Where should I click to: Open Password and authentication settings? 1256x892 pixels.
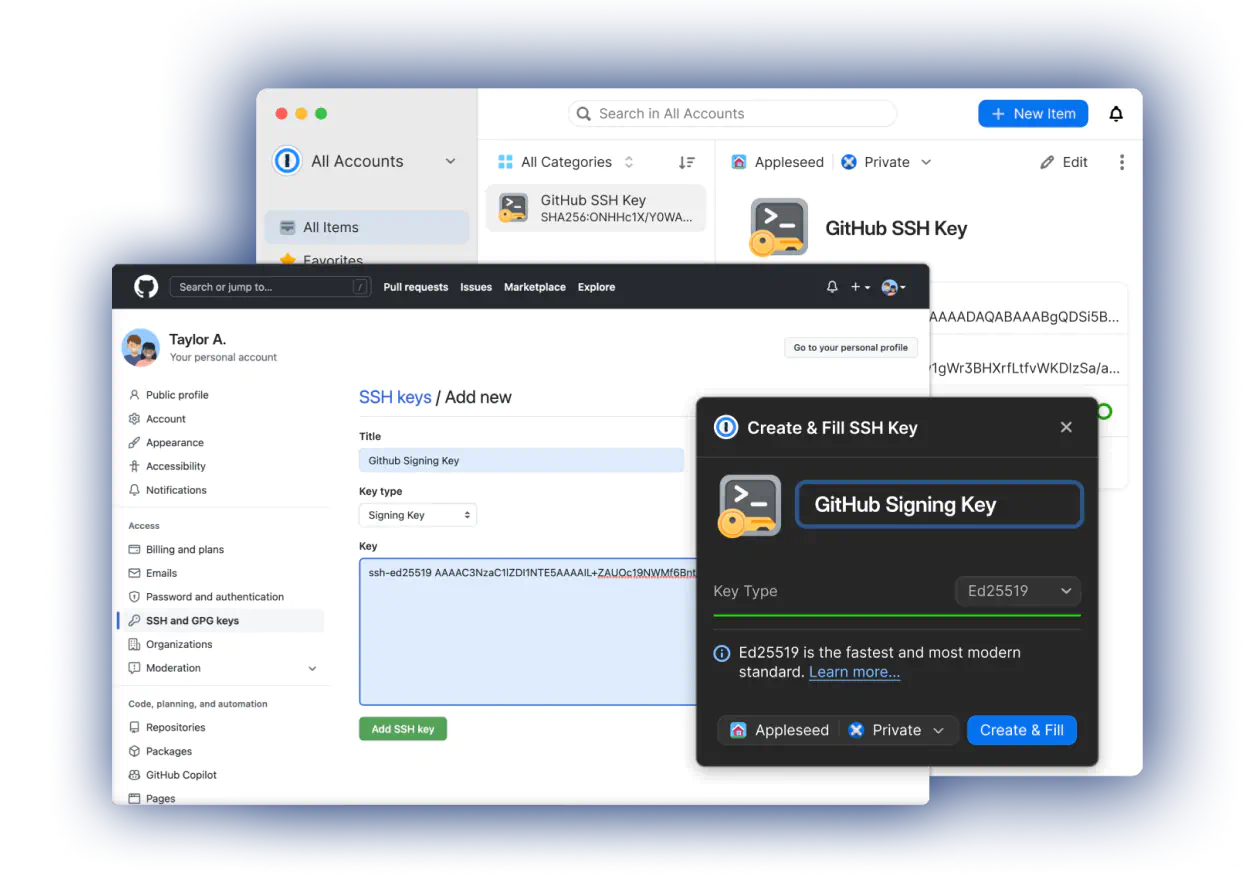206,597
